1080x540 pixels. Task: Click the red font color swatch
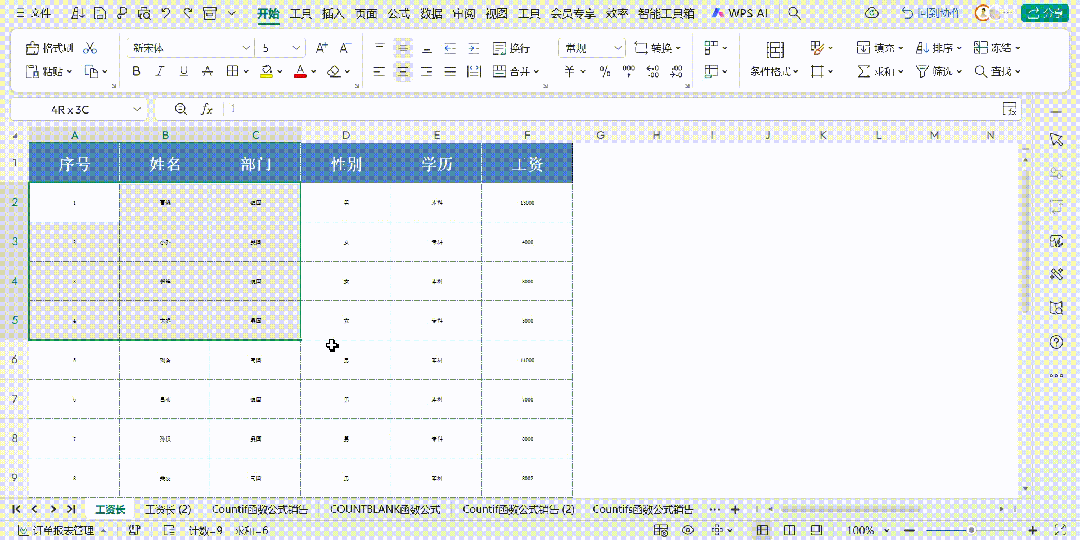299,71
